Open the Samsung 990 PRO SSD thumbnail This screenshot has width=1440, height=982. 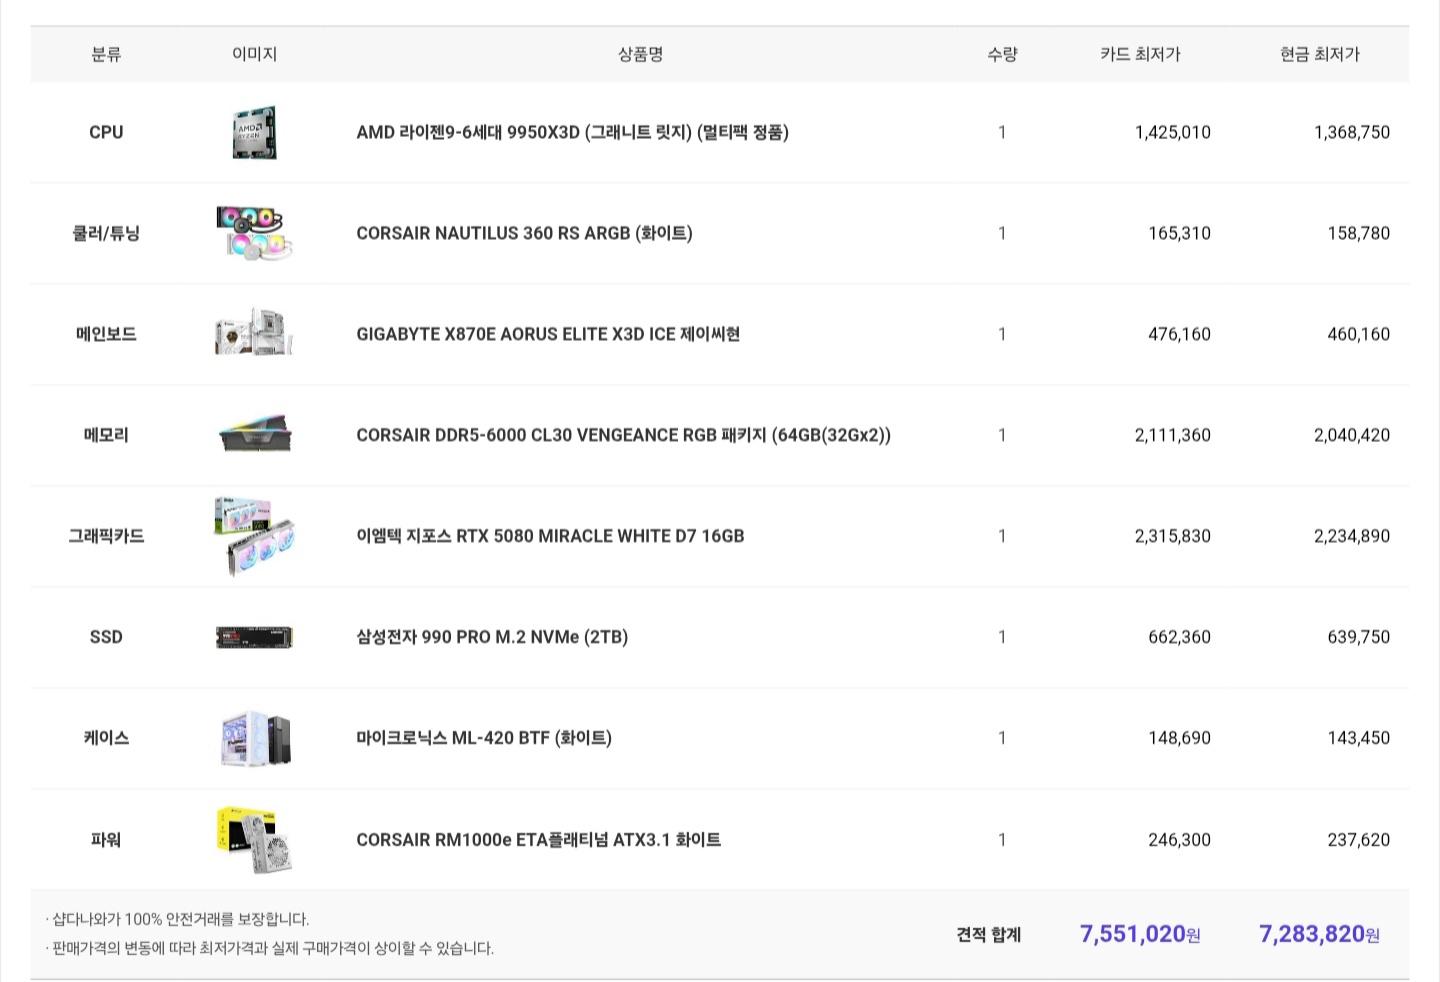click(255, 637)
